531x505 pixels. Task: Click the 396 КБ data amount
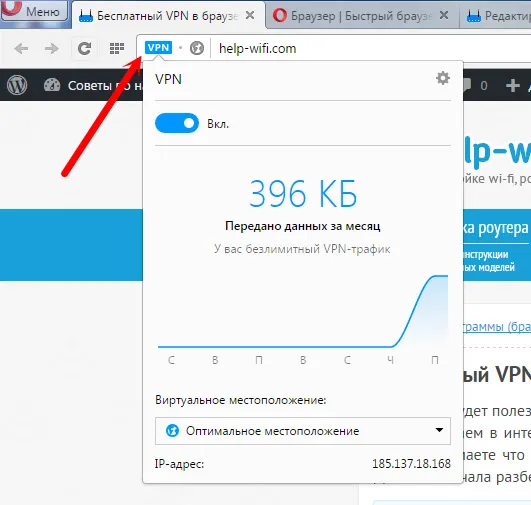303,193
